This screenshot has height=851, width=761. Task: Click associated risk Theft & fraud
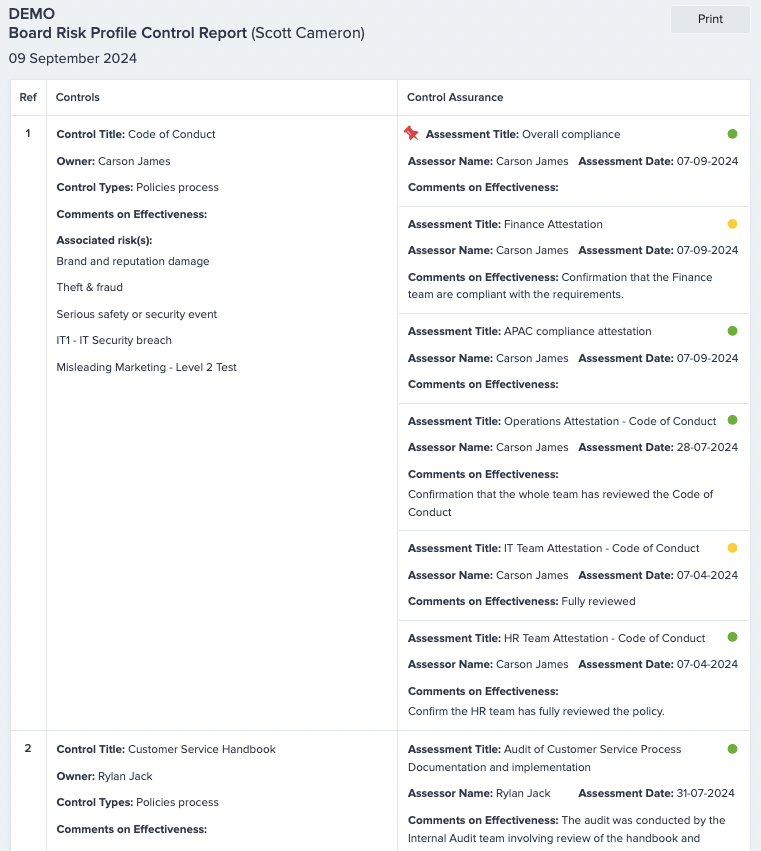[90, 287]
